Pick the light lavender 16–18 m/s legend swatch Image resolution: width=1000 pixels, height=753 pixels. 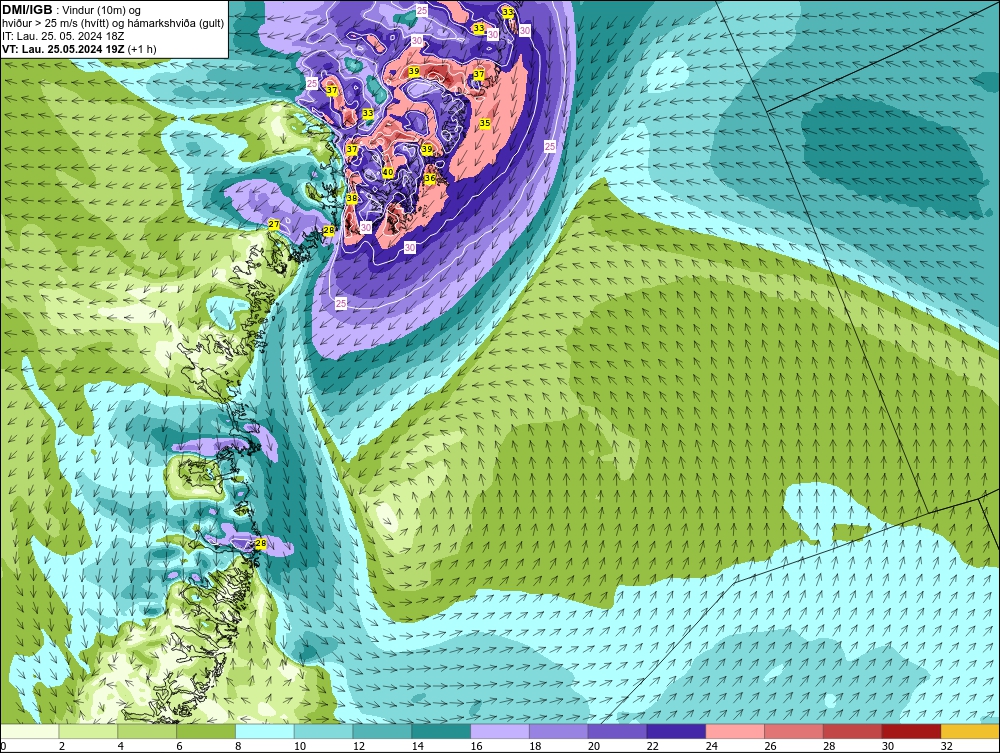(x=500, y=731)
